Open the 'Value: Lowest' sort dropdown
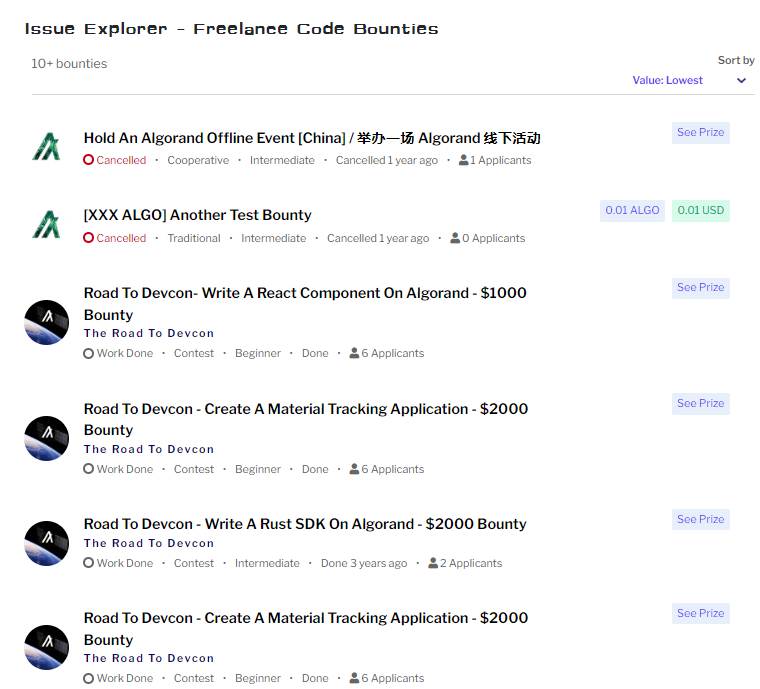The image size is (760, 689). [x=668, y=80]
